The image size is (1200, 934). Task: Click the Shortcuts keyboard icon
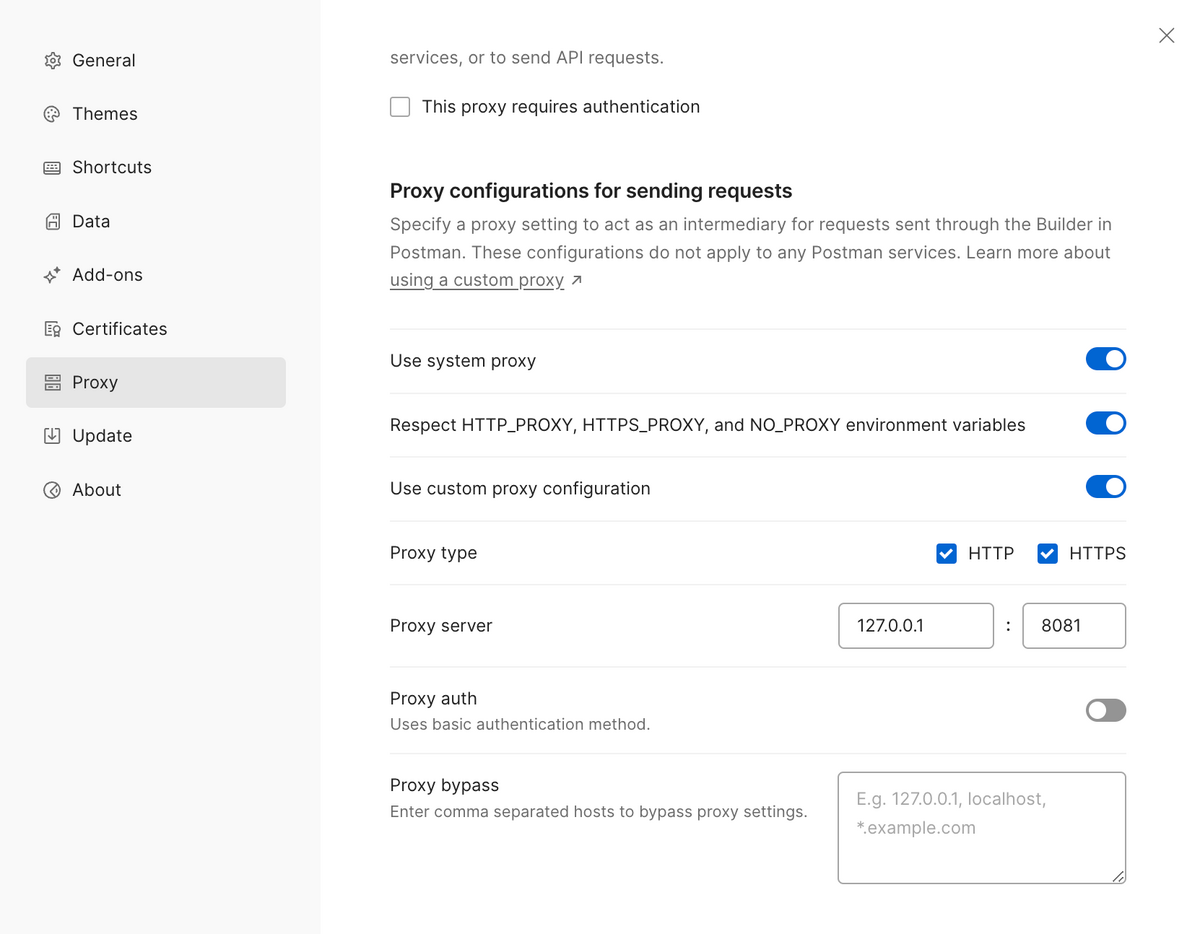point(52,167)
